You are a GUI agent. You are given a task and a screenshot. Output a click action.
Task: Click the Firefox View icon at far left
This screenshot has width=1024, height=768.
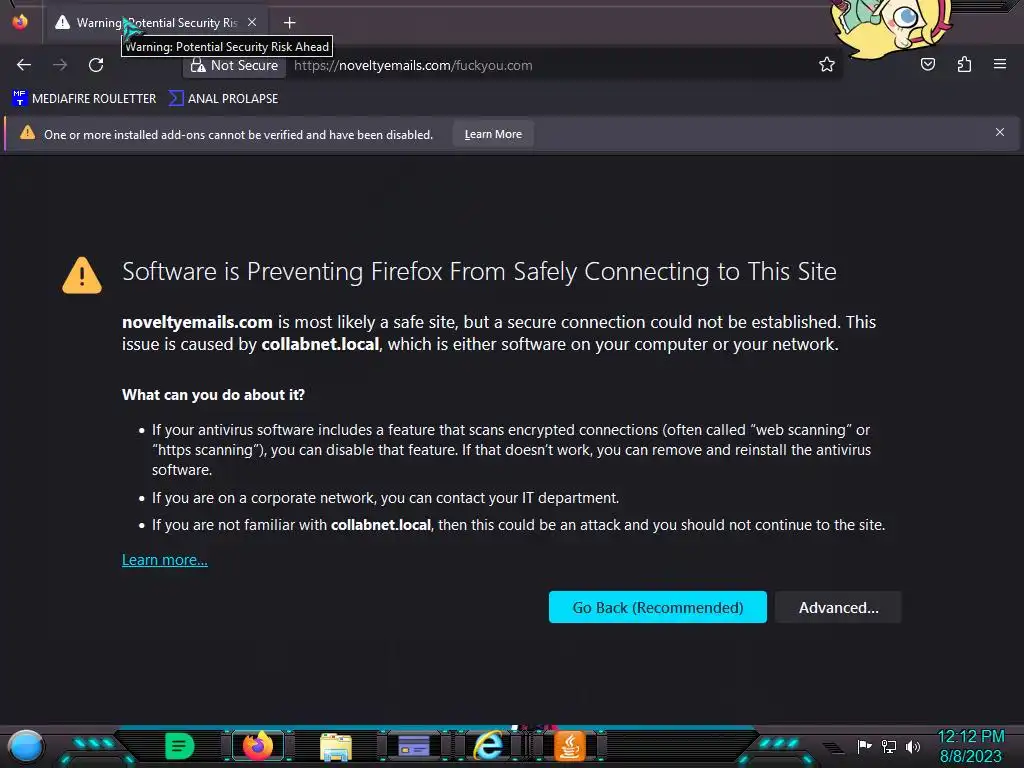tap(20, 22)
